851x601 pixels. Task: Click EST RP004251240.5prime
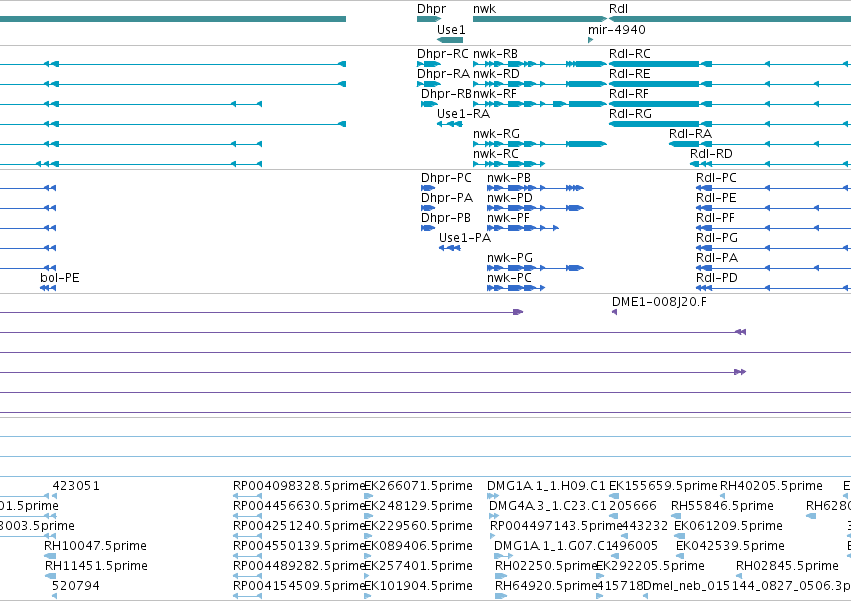(247, 536)
